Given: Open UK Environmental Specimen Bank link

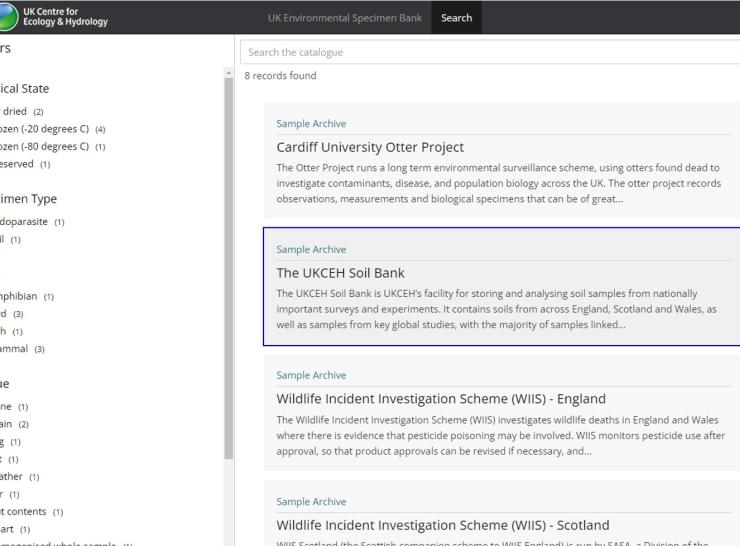Looking at the screenshot, I should (345, 18).
